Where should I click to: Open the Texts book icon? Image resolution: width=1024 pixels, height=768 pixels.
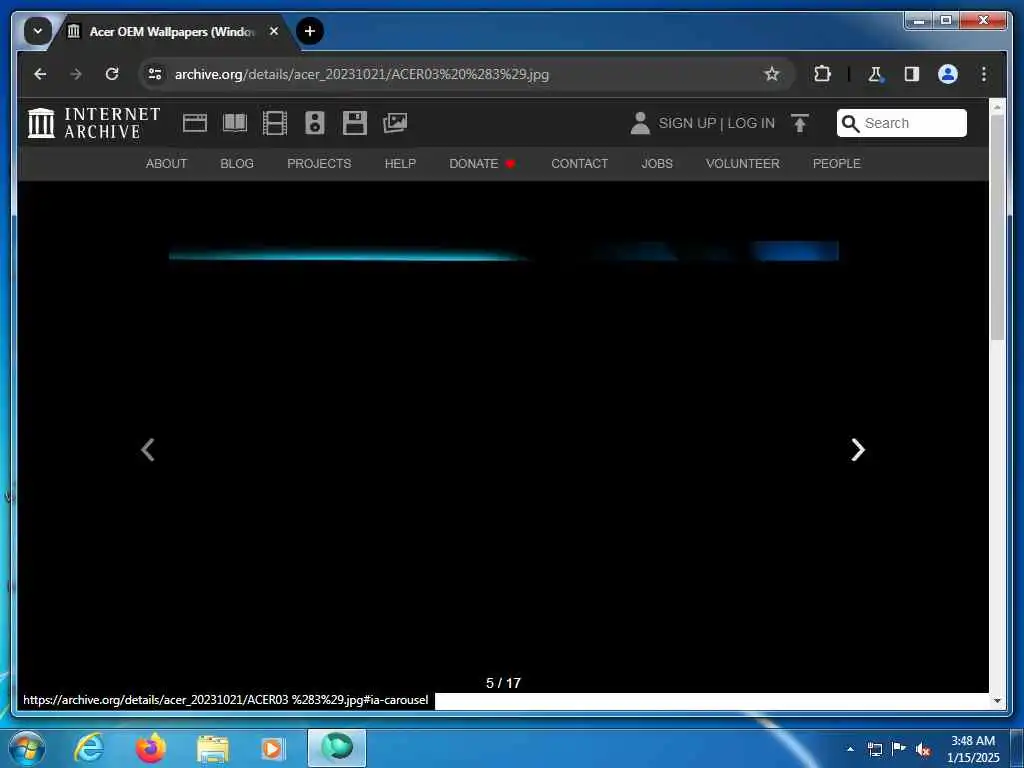[235, 123]
